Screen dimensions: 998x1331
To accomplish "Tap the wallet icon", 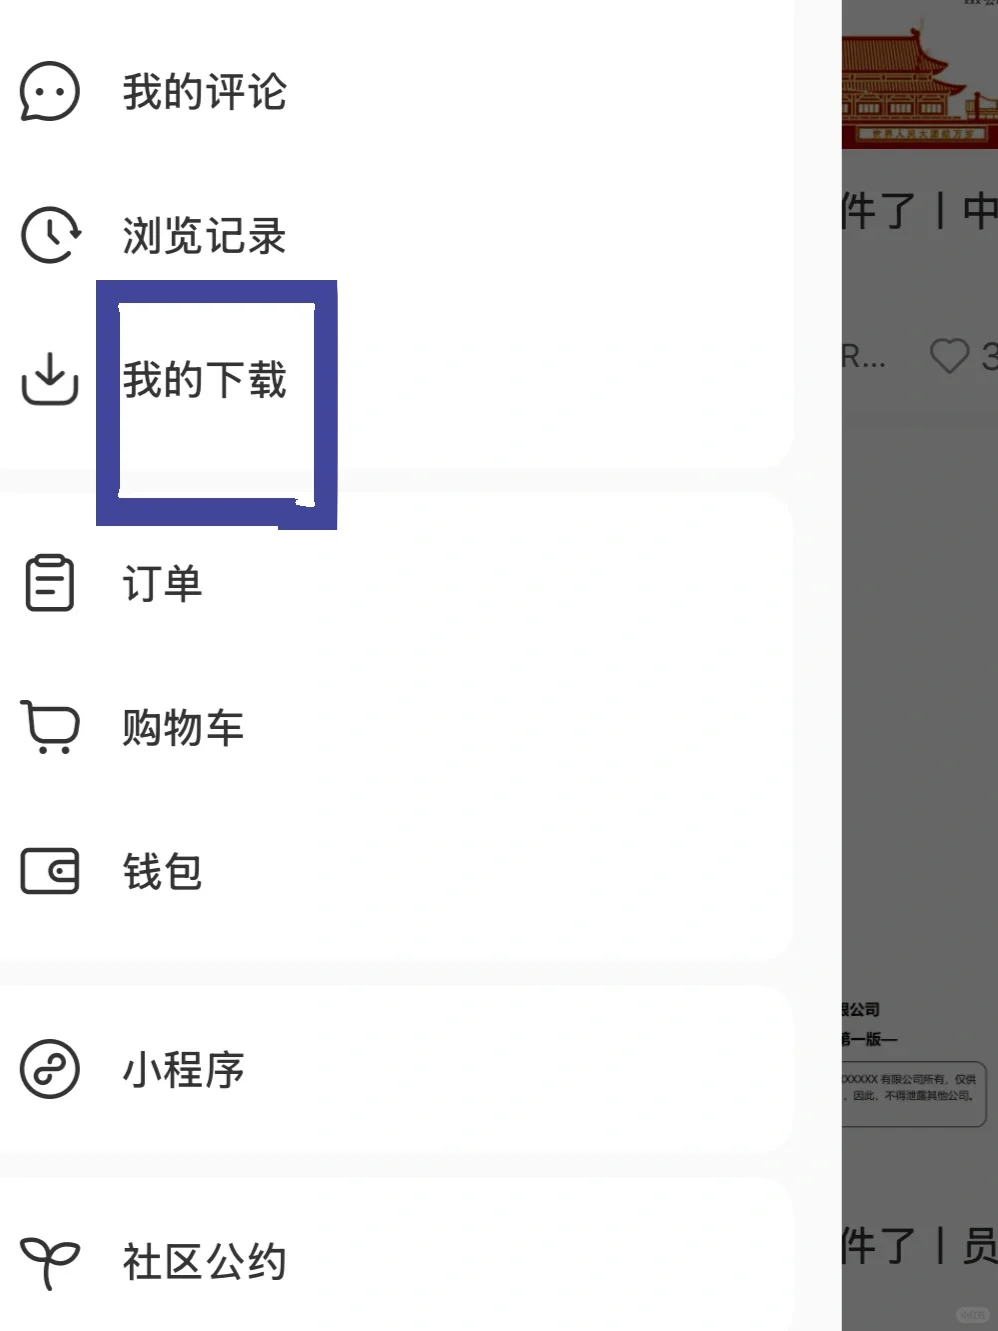I will 49,871.
